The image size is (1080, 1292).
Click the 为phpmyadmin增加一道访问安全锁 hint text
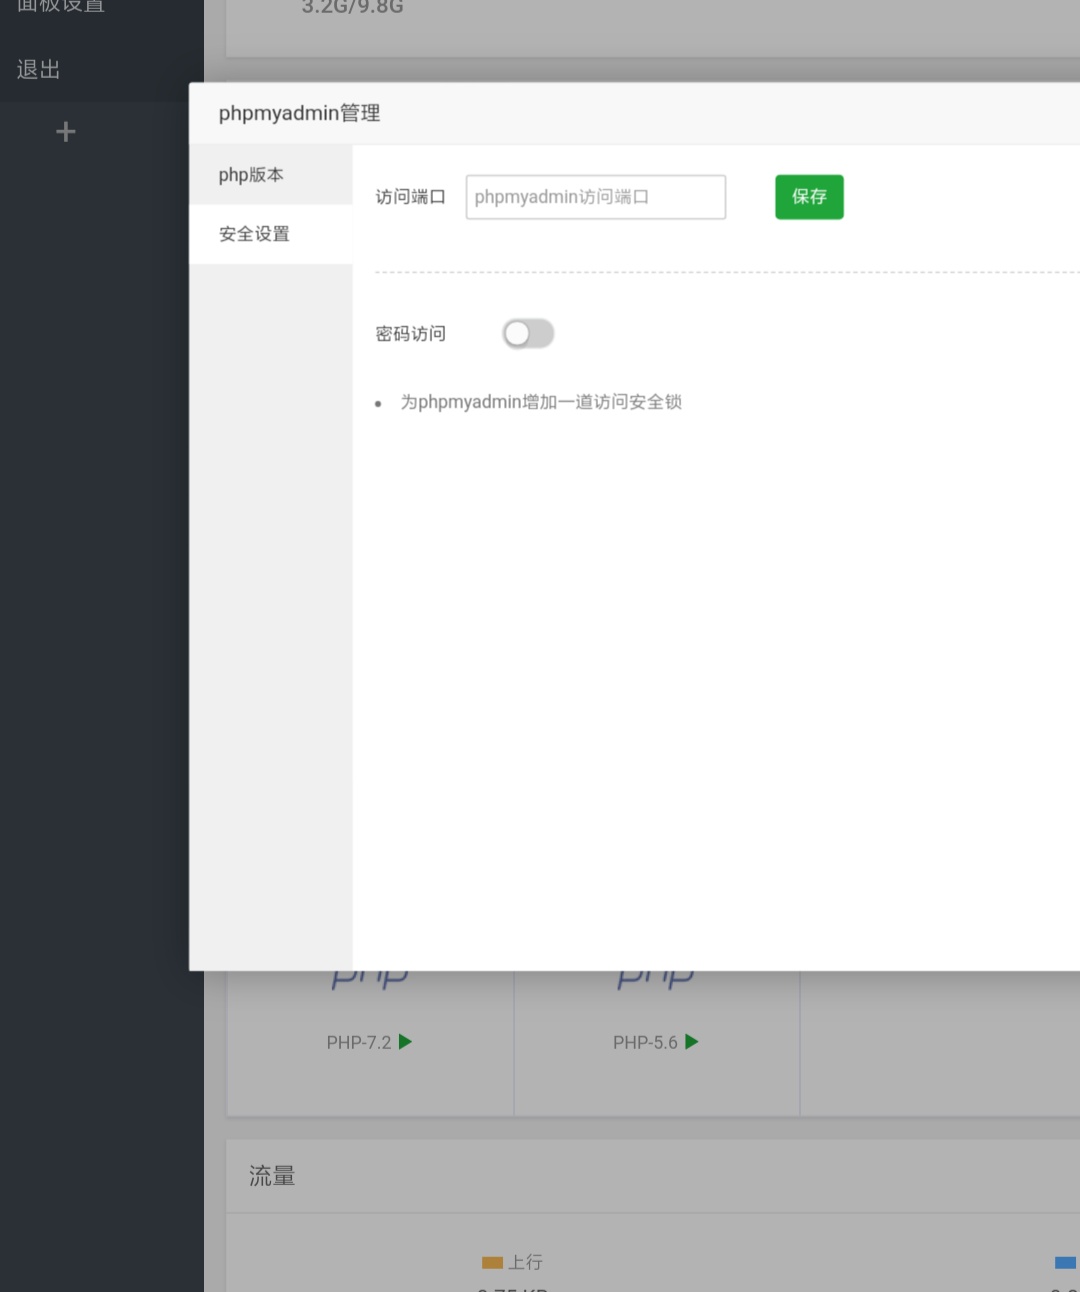[541, 402]
